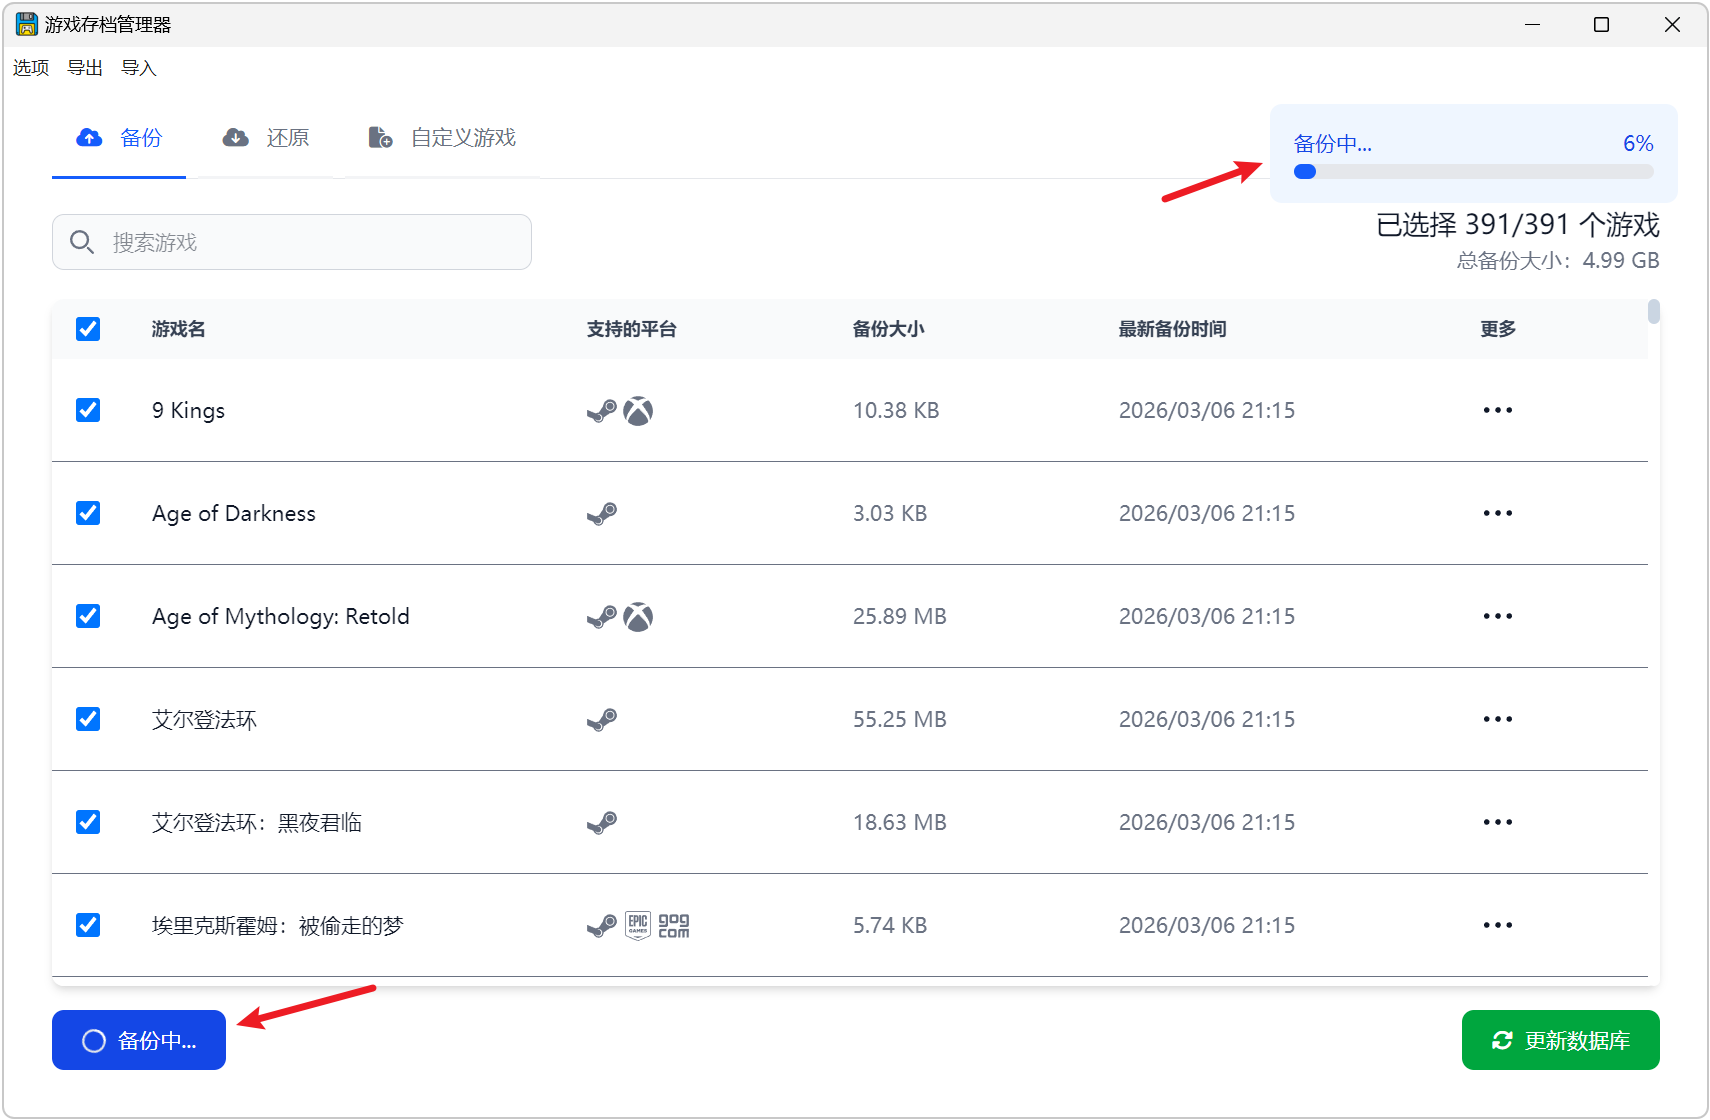Click the app icon in the title bar
This screenshot has width=1710, height=1120.
pyautogui.click(x=26, y=24)
